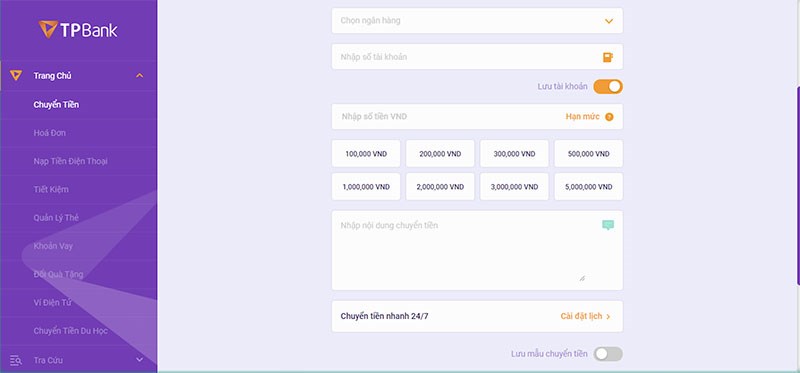The width and height of the screenshot is (800, 373).
Task: Toggle the Lưu tài khoản switch
Action: click(x=608, y=87)
